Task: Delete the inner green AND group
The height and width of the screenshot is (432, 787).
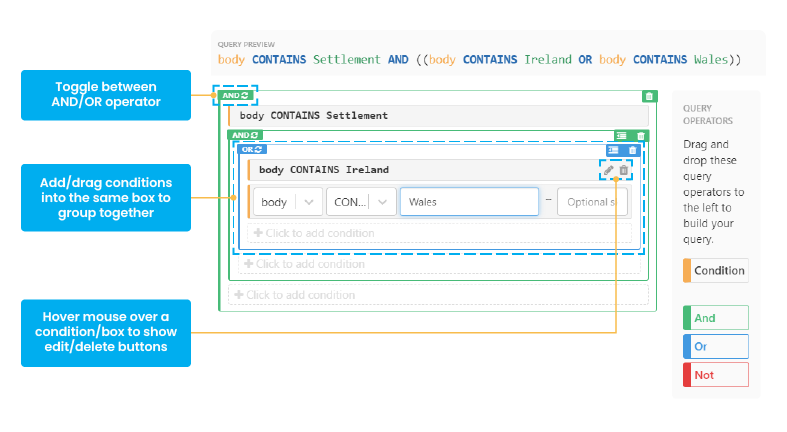Action: click(x=641, y=135)
